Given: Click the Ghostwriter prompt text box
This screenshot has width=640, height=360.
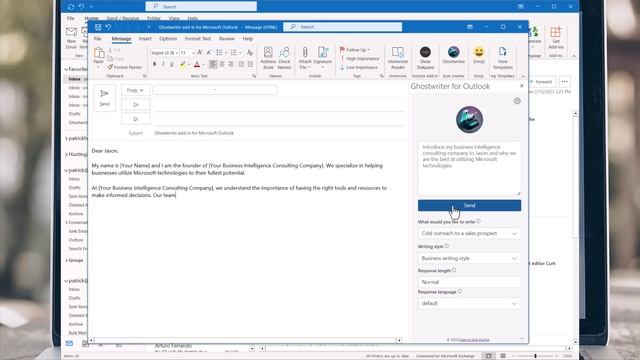Looking at the screenshot, I should 469,168.
